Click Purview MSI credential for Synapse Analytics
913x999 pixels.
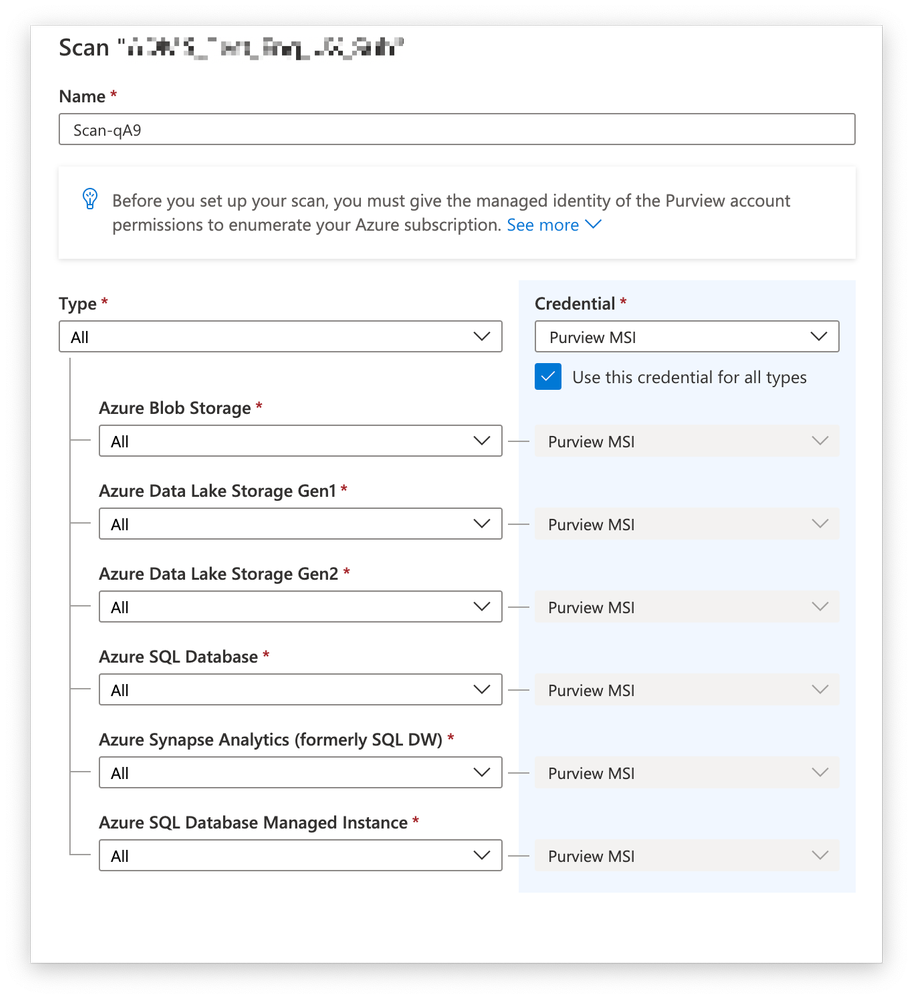coord(687,772)
